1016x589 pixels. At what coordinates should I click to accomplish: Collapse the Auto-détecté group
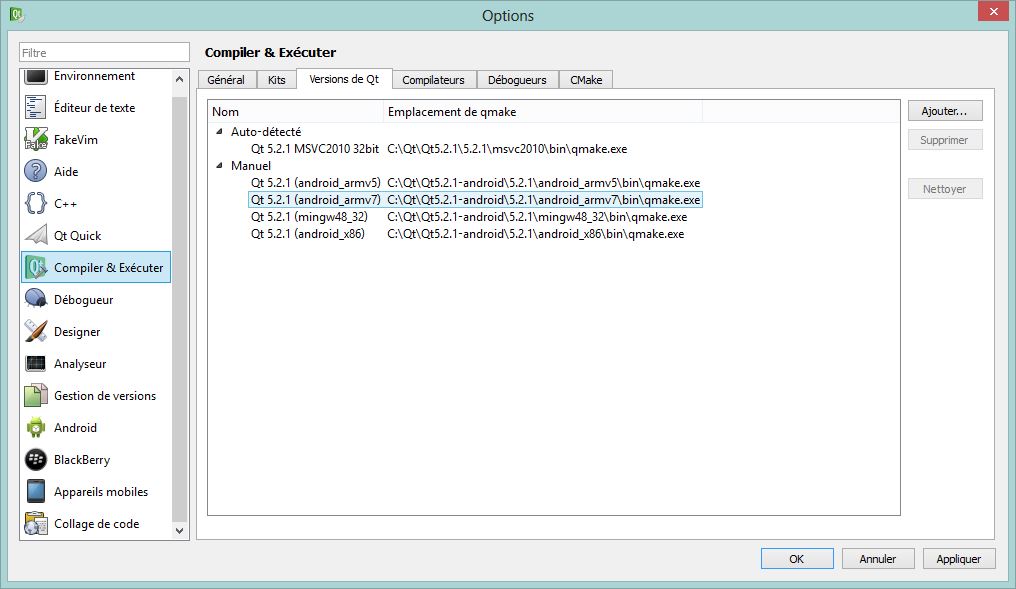pyautogui.click(x=219, y=132)
